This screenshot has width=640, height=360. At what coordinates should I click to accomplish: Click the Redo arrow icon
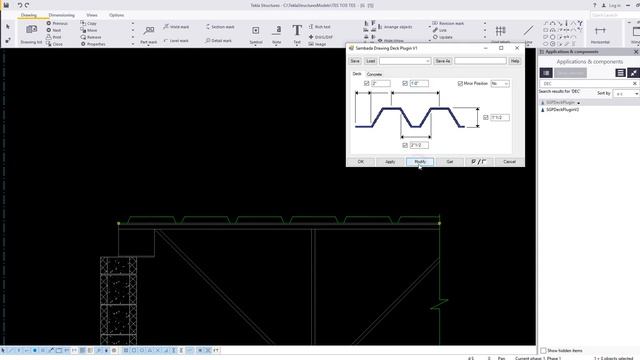click(x=27, y=5)
